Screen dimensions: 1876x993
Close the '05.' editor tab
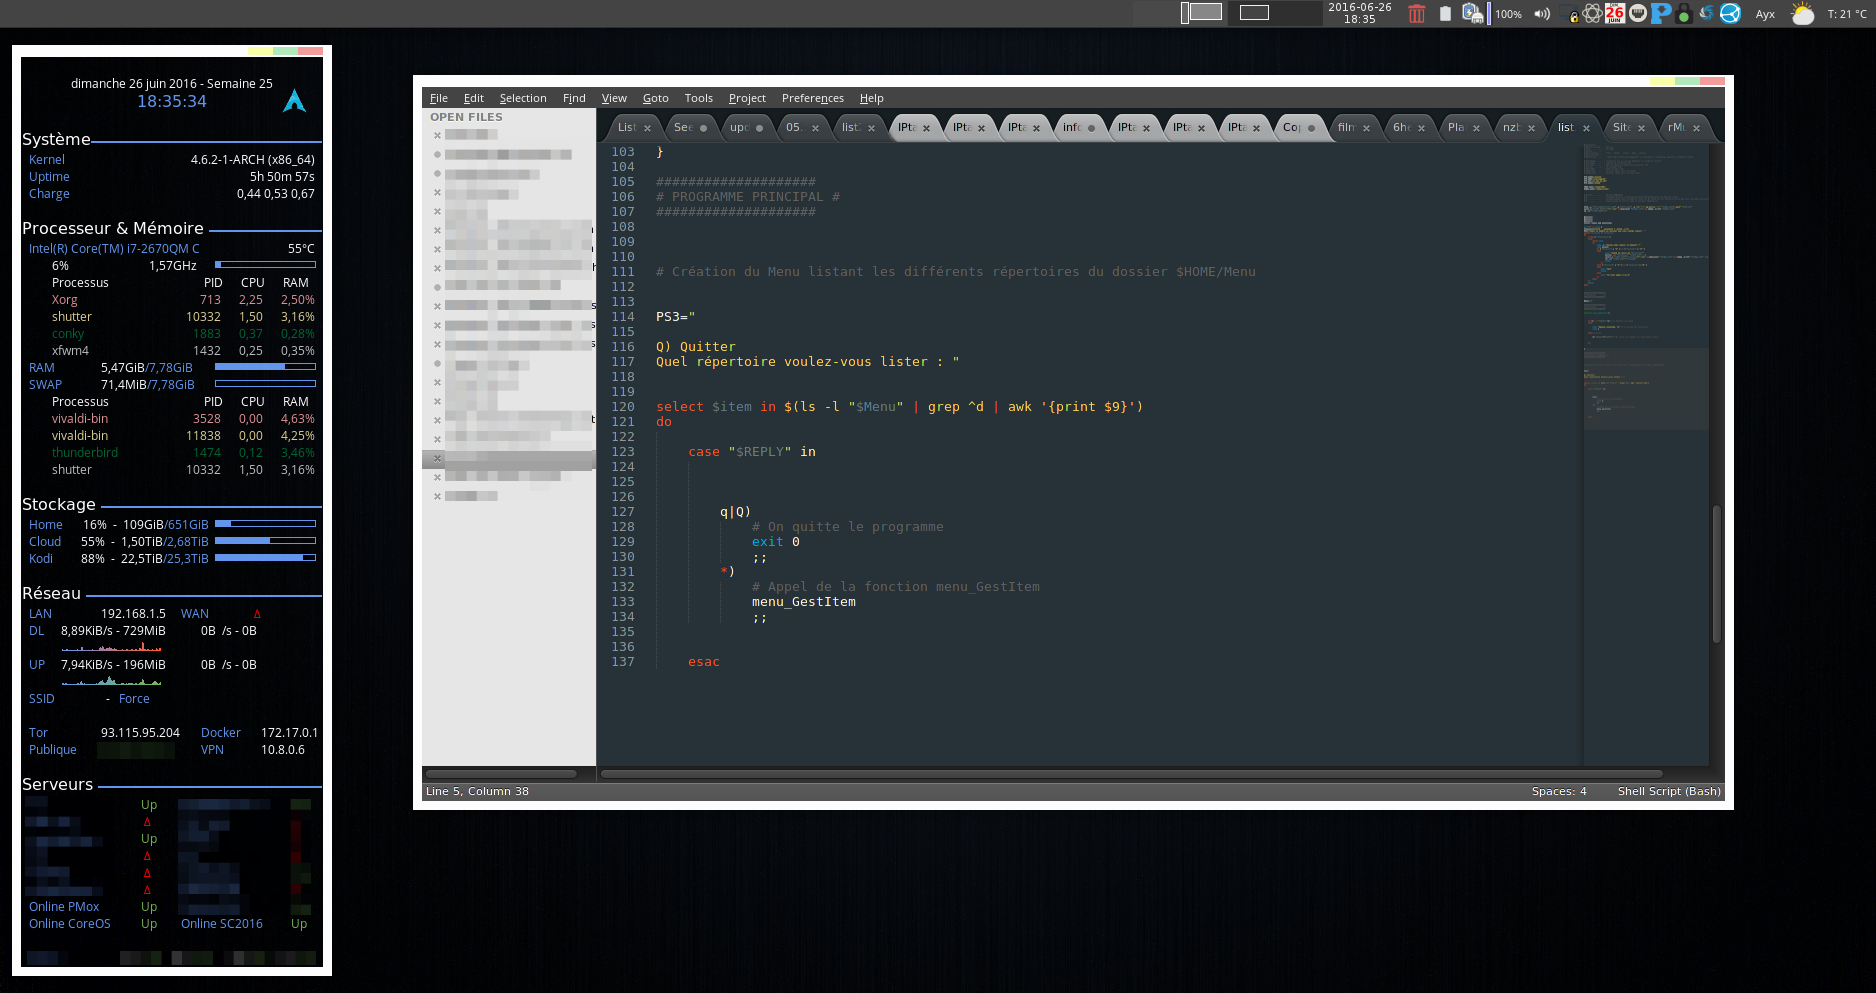[815, 128]
